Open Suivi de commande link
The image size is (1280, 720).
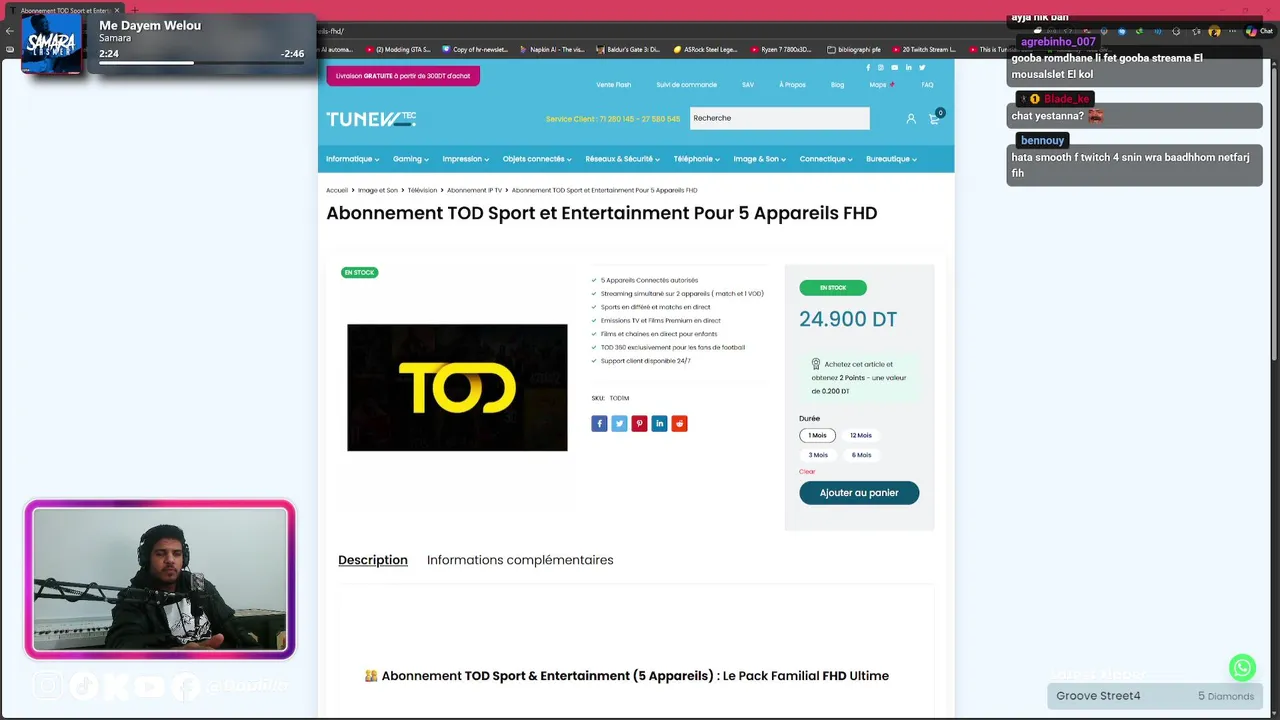click(x=686, y=85)
